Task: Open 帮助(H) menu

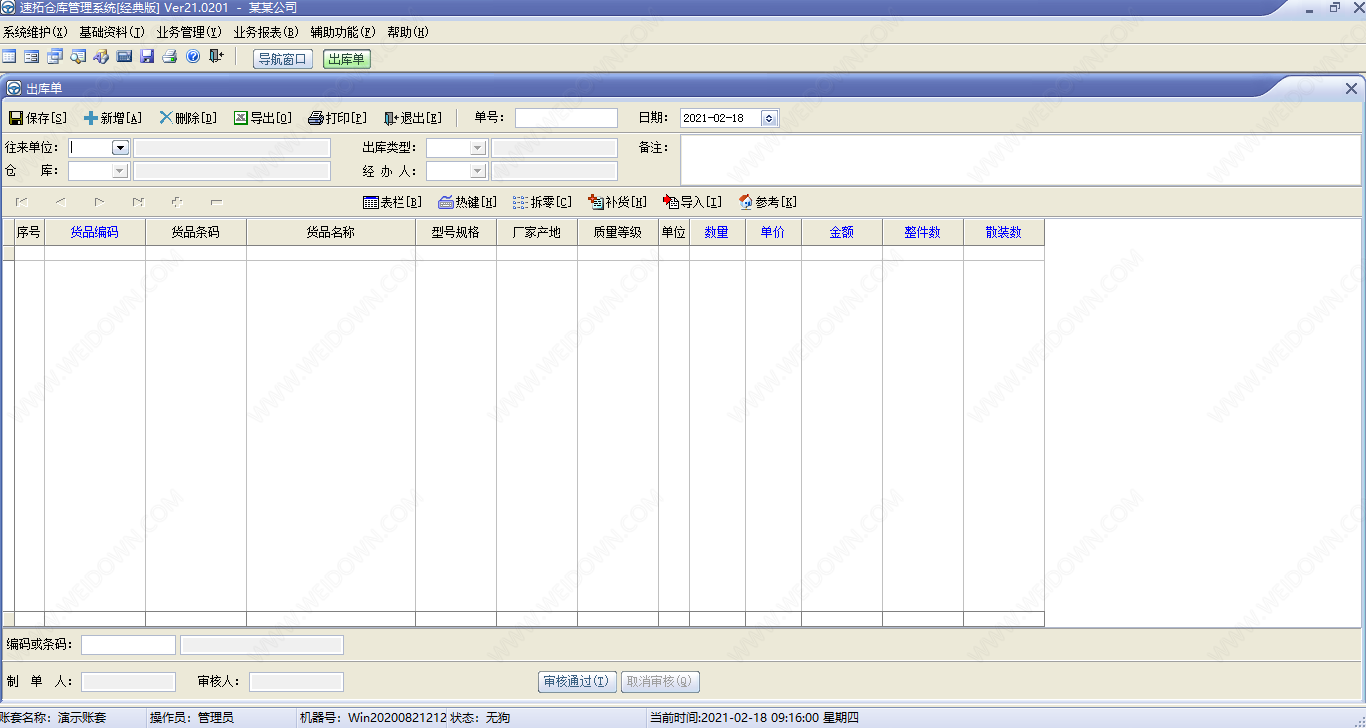Action: (x=408, y=32)
